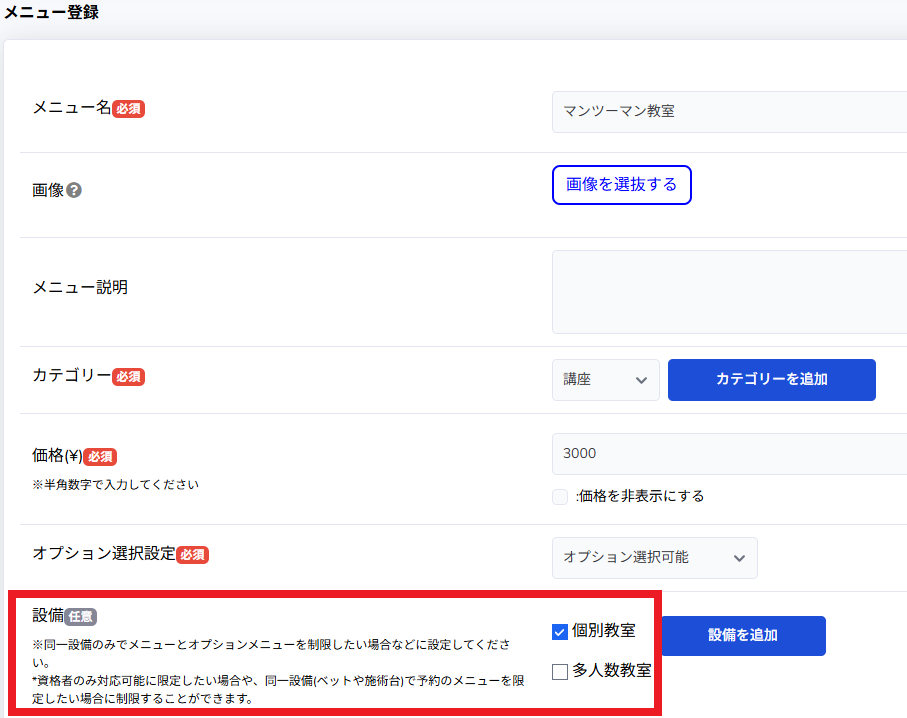Open the 講座 category dropdown

[x=605, y=380]
